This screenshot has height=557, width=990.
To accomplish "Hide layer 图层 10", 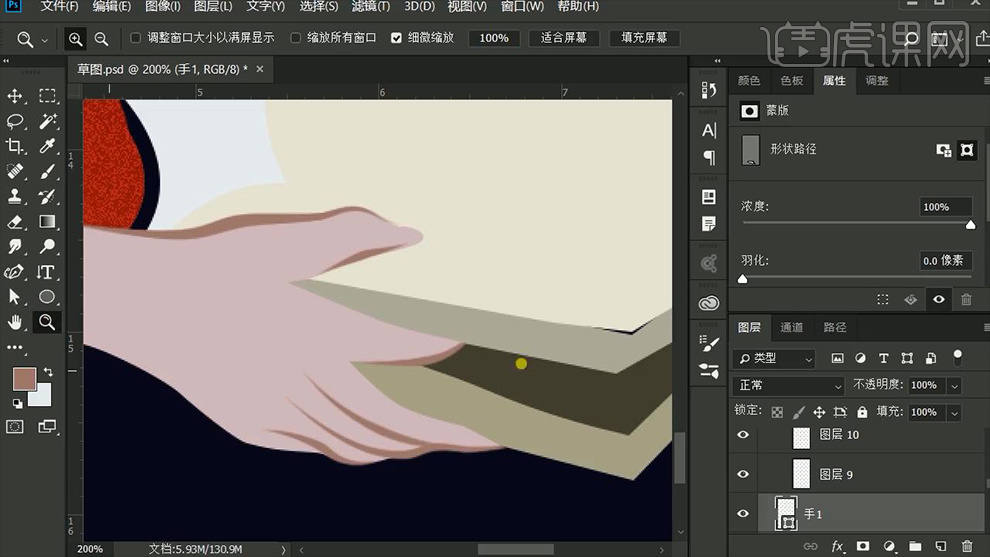I will tap(743, 434).
